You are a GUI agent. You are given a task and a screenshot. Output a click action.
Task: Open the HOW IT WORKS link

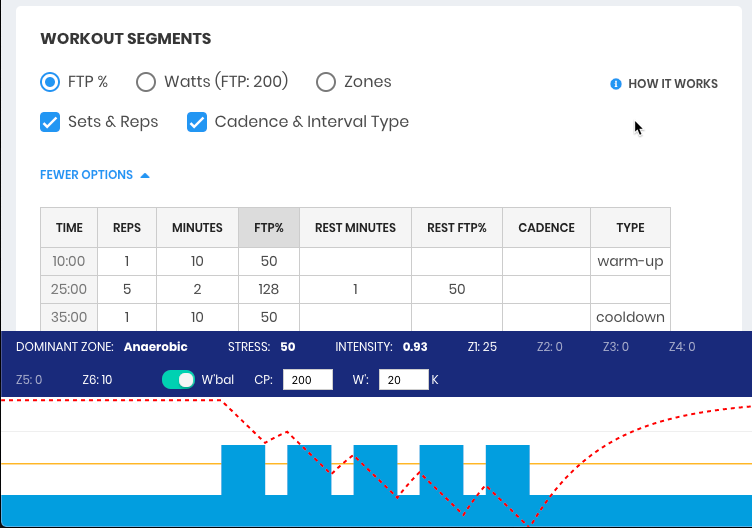point(673,84)
